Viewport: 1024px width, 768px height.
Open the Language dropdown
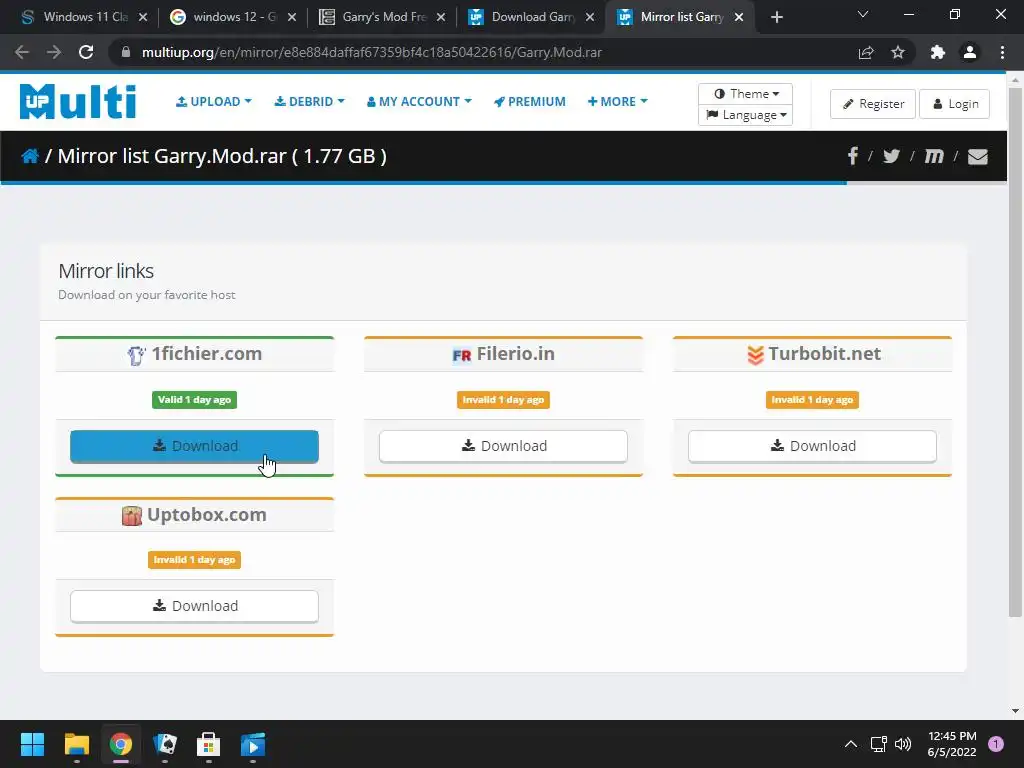coord(745,115)
